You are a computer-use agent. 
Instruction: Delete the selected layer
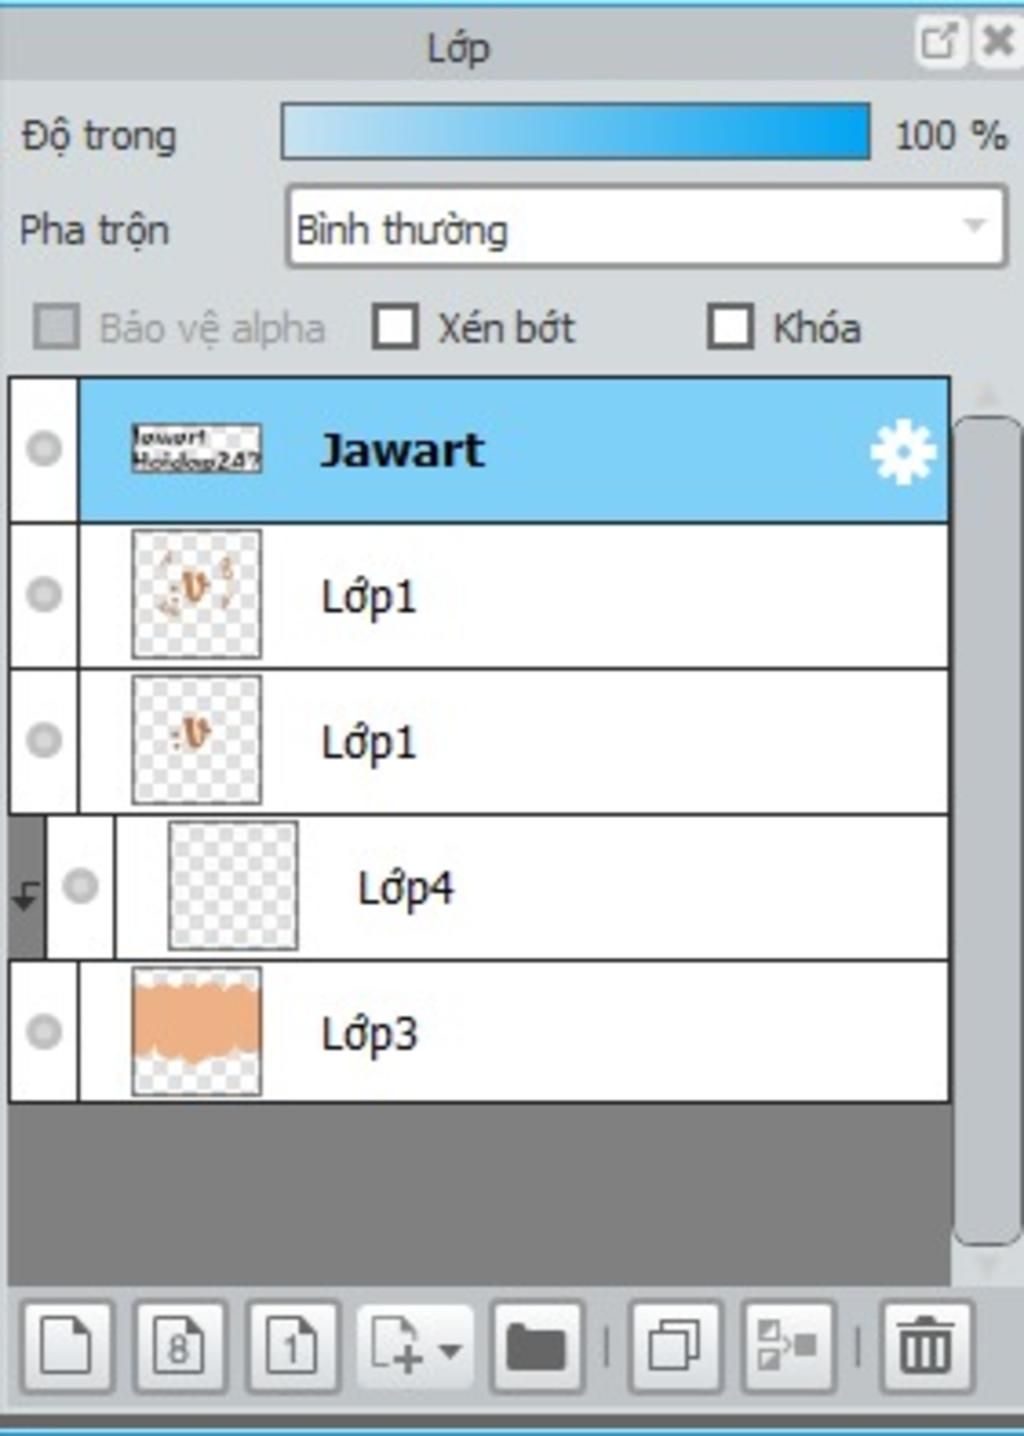coord(926,1346)
